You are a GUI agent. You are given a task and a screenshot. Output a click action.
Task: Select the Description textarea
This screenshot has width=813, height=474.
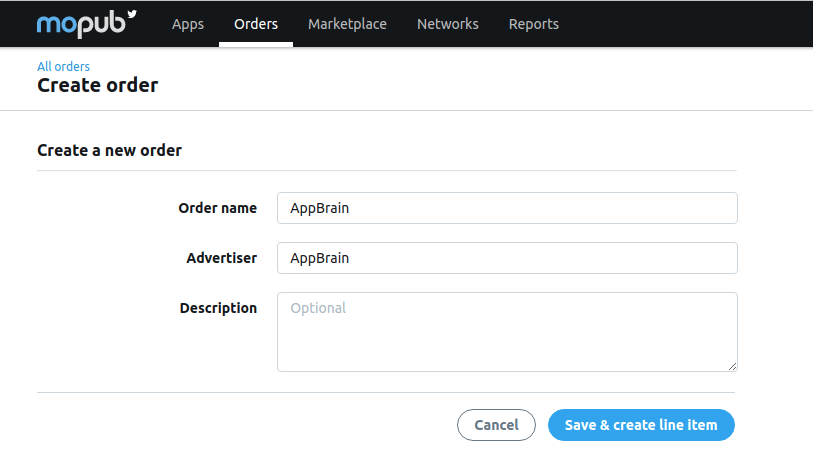tap(507, 332)
